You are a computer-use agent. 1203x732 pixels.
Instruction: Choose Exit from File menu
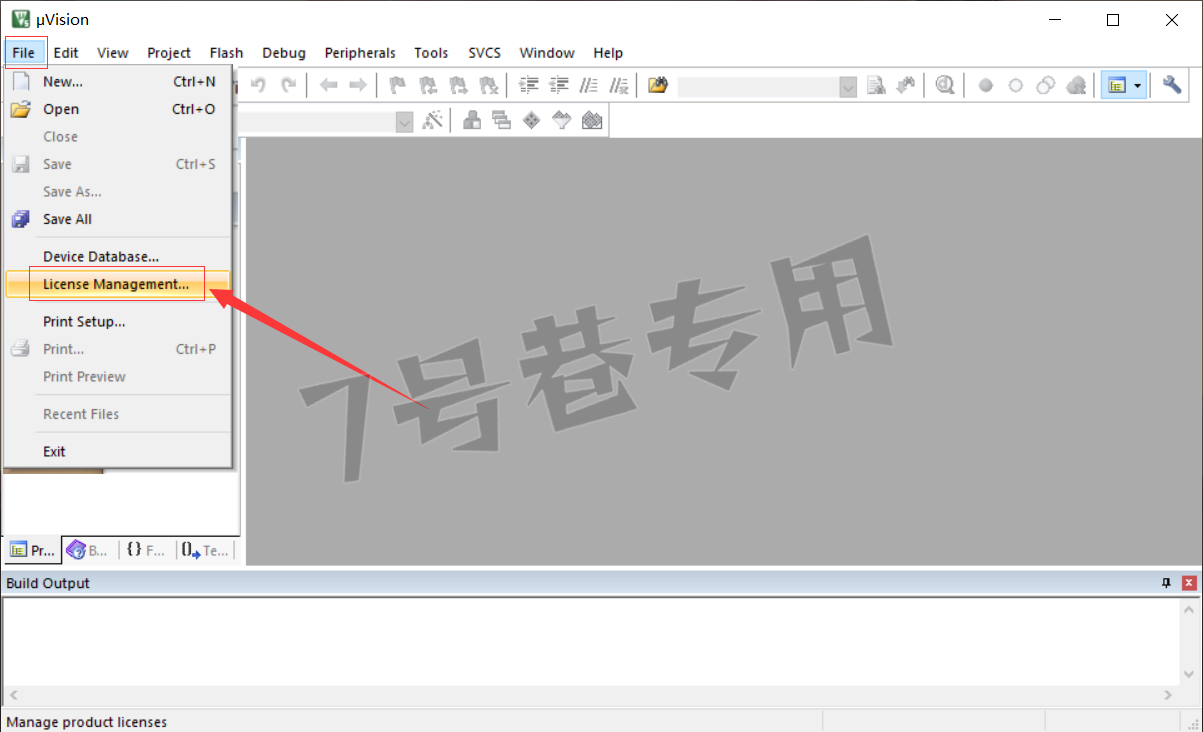tap(118, 452)
